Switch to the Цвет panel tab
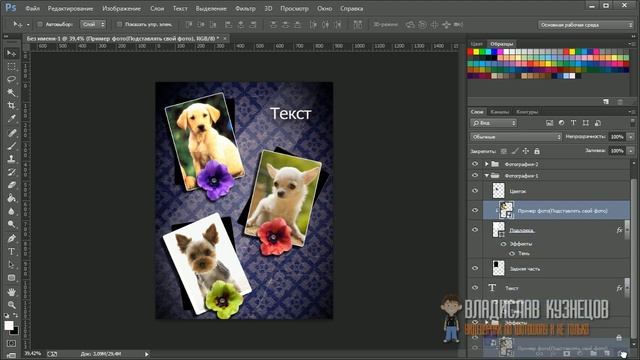Screen dimensions: 640x360 point(476,44)
